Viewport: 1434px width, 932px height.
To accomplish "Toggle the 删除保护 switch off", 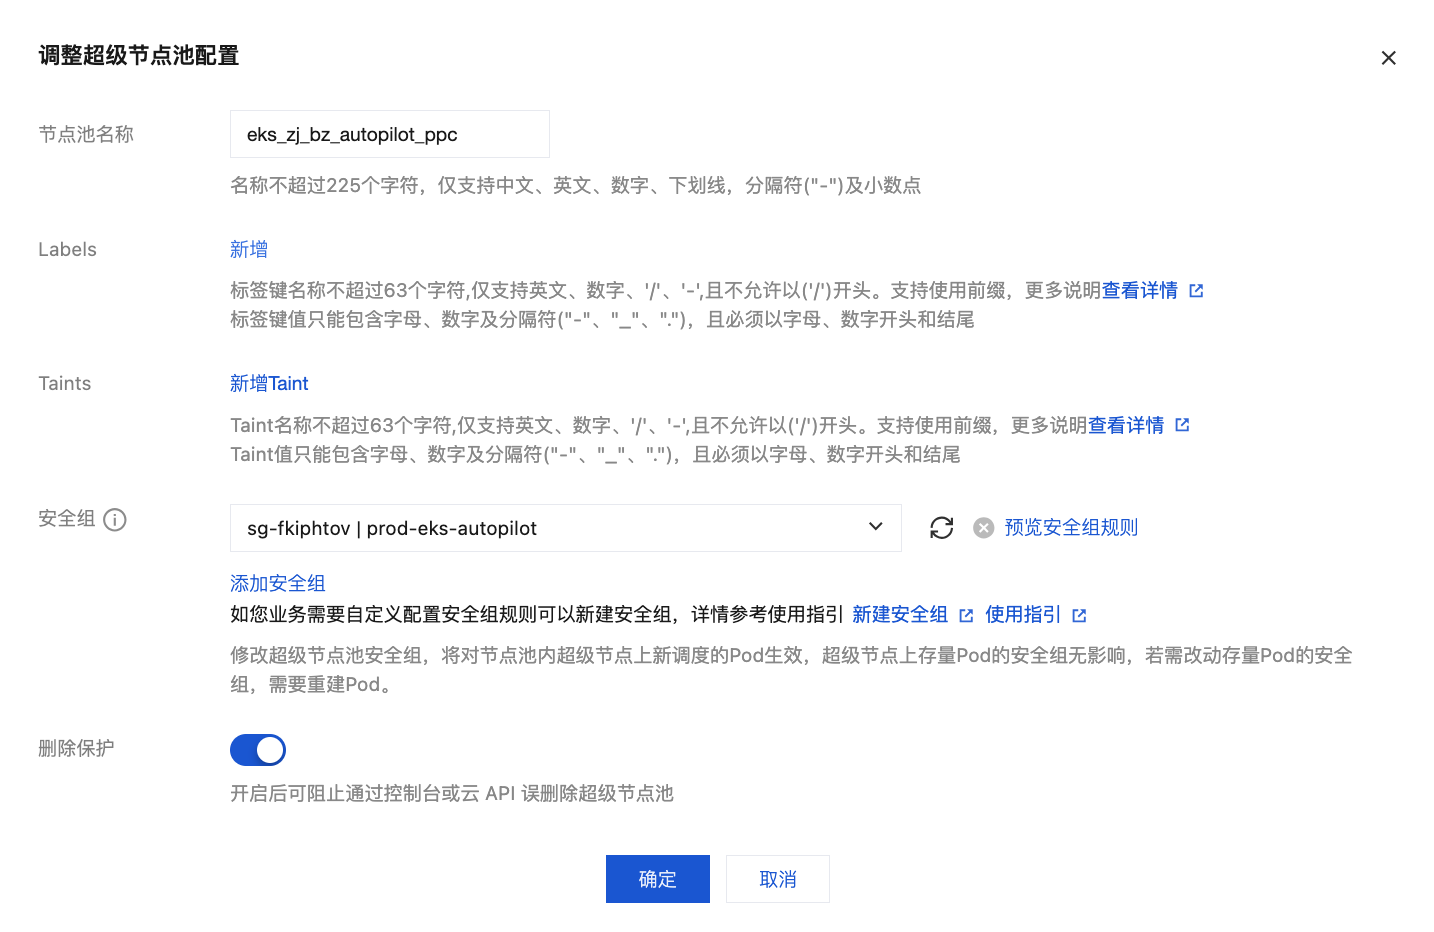I will coord(258,750).
